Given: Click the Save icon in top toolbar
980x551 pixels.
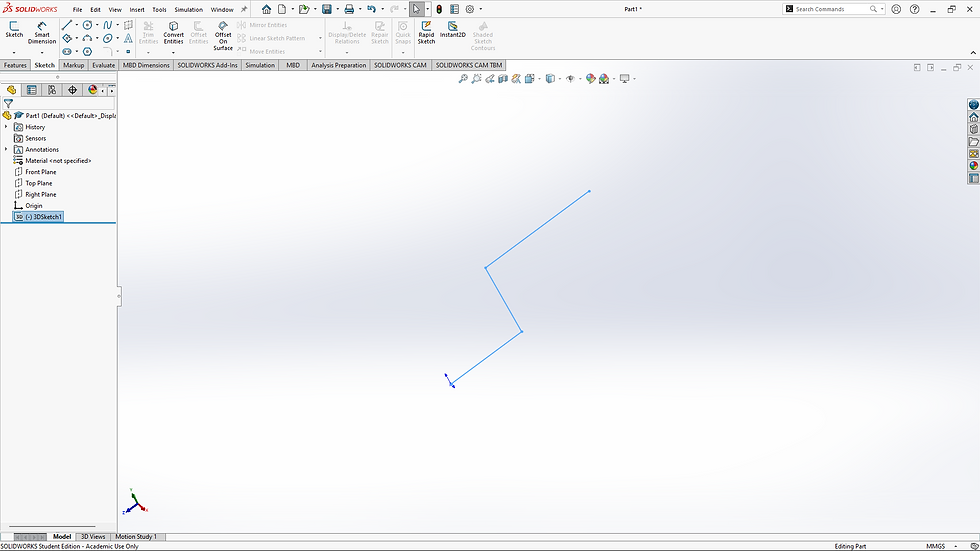Looking at the screenshot, I should tap(326, 9).
